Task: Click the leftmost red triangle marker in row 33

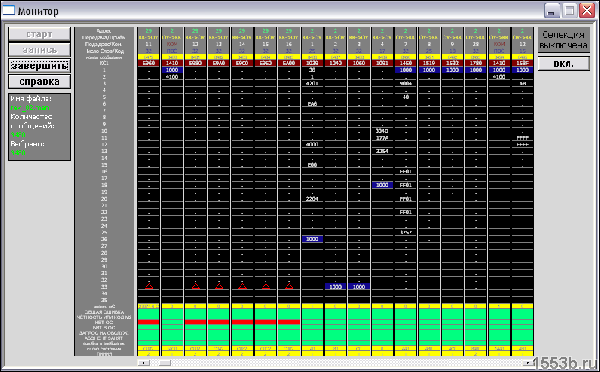Action: [x=149, y=286]
